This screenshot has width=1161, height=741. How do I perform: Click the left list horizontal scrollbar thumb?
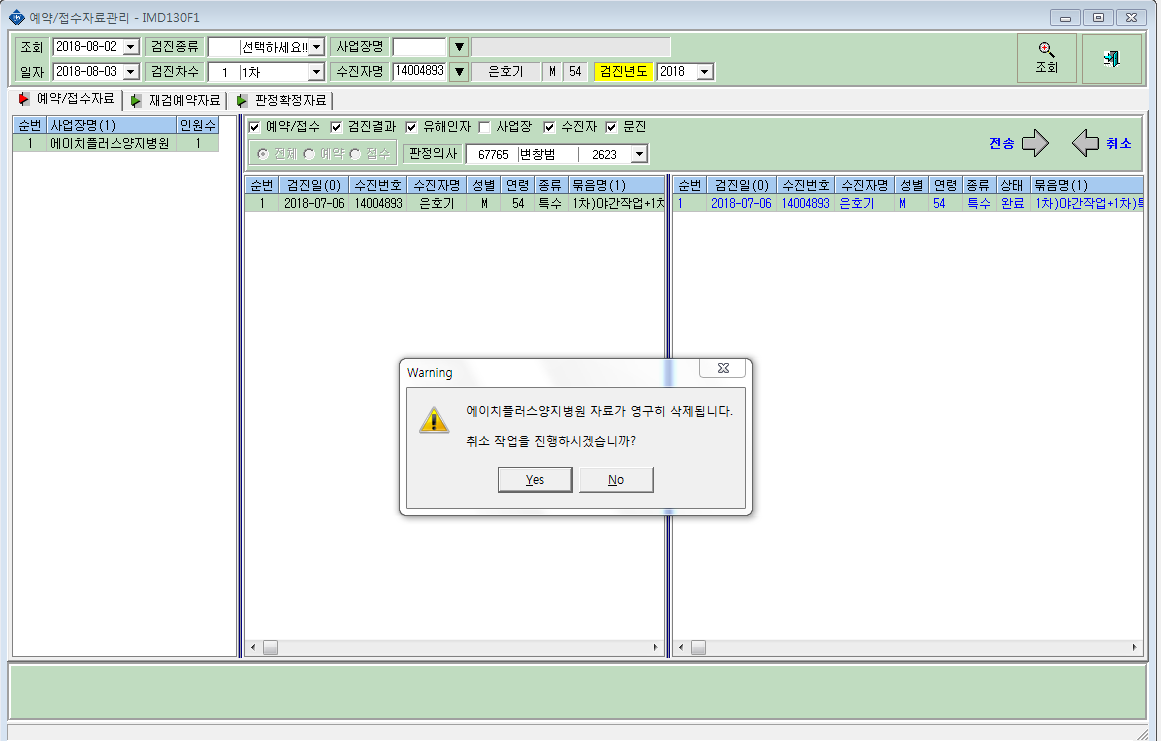(270, 648)
